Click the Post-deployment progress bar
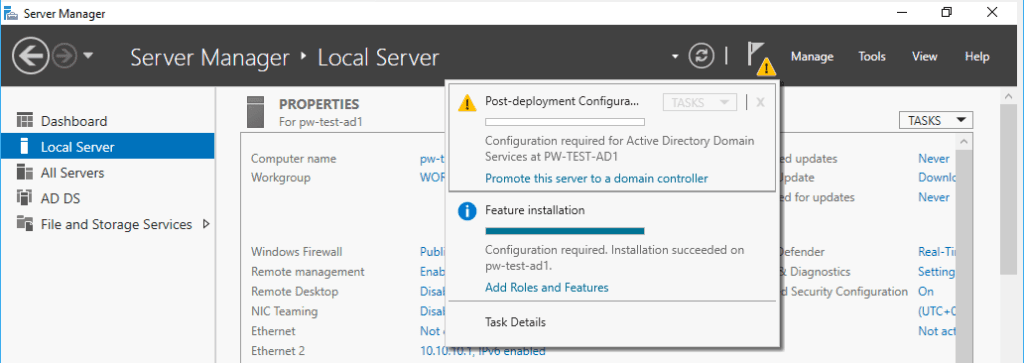This screenshot has width=1024, height=363. [565, 121]
